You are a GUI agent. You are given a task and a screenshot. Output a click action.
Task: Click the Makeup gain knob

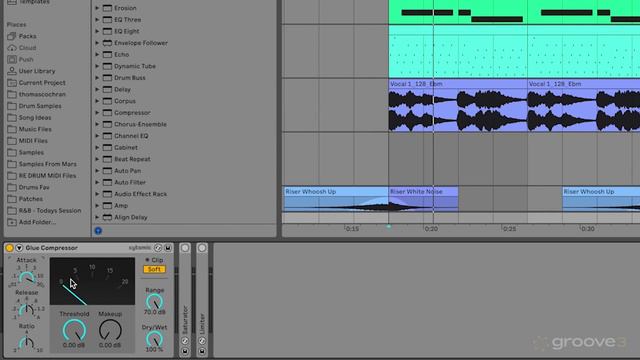tap(110, 330)
